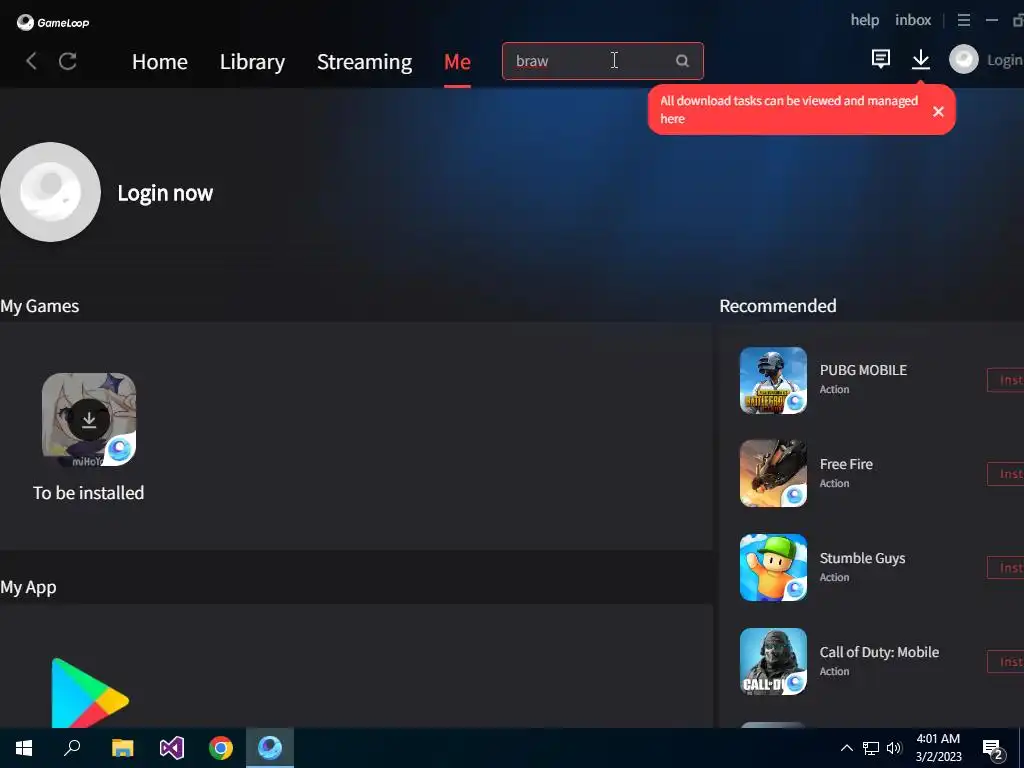This screenshot has height=768, width=1024.
Task: Open Free Fire game icon
Action: (773, 473)
